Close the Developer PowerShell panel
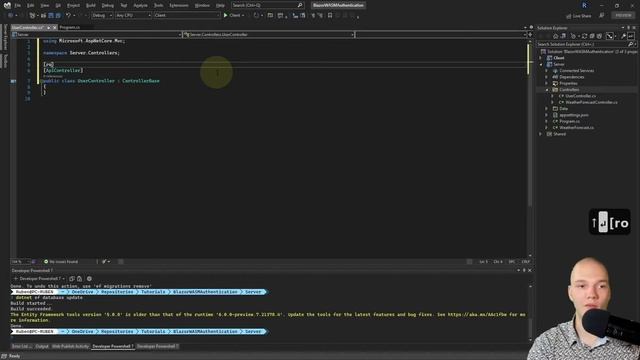Image resolution: width=640 pixels, height=360 pixels. [x=530, y=270]
